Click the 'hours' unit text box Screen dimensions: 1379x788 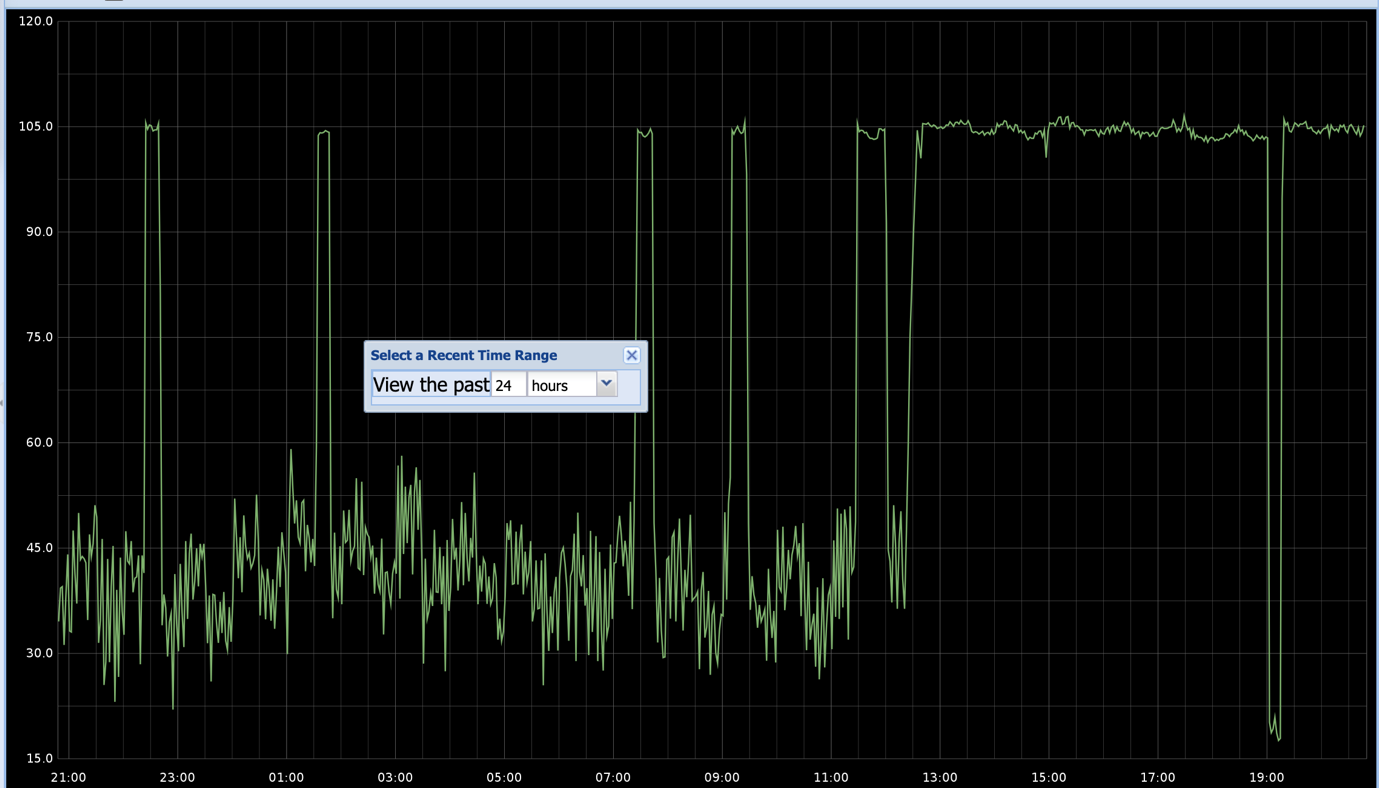562,385
